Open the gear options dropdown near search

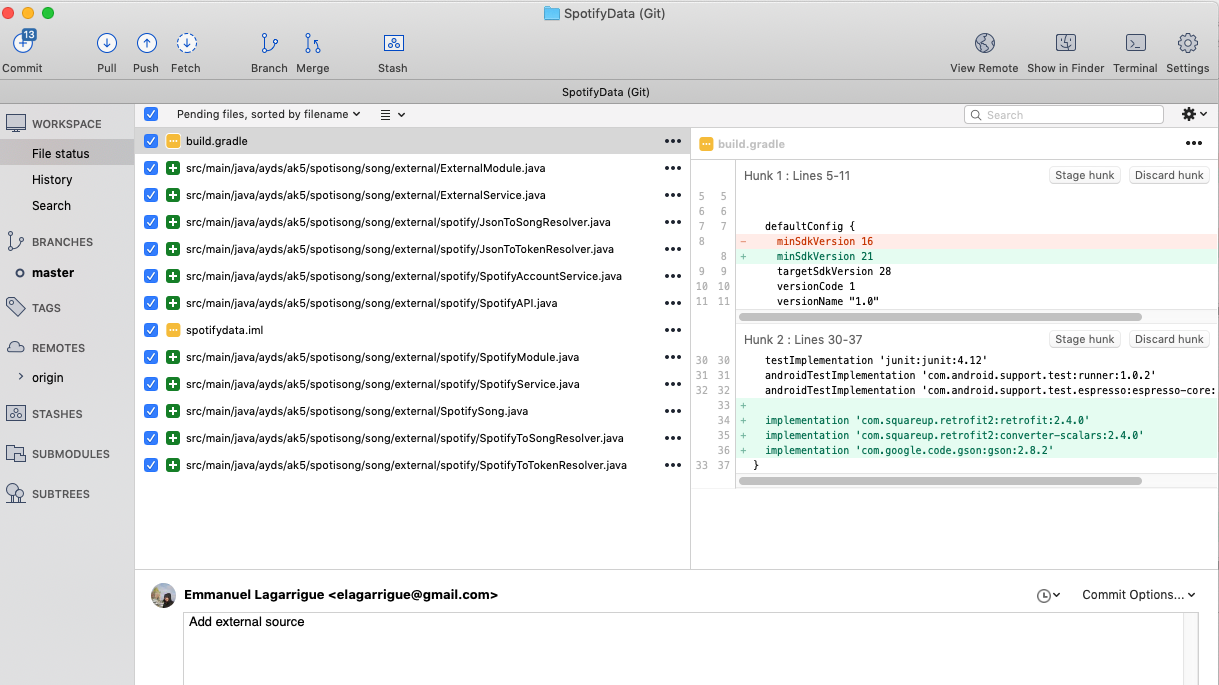coord(1194,114)
